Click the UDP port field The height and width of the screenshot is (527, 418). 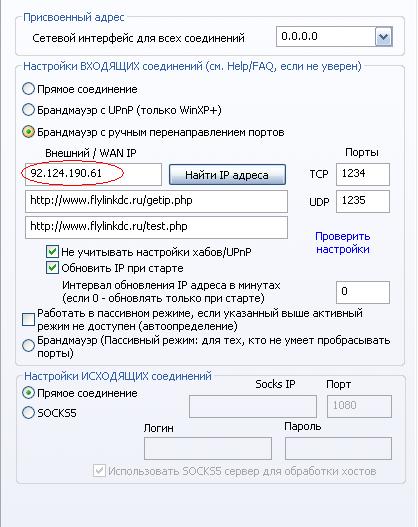363,201
